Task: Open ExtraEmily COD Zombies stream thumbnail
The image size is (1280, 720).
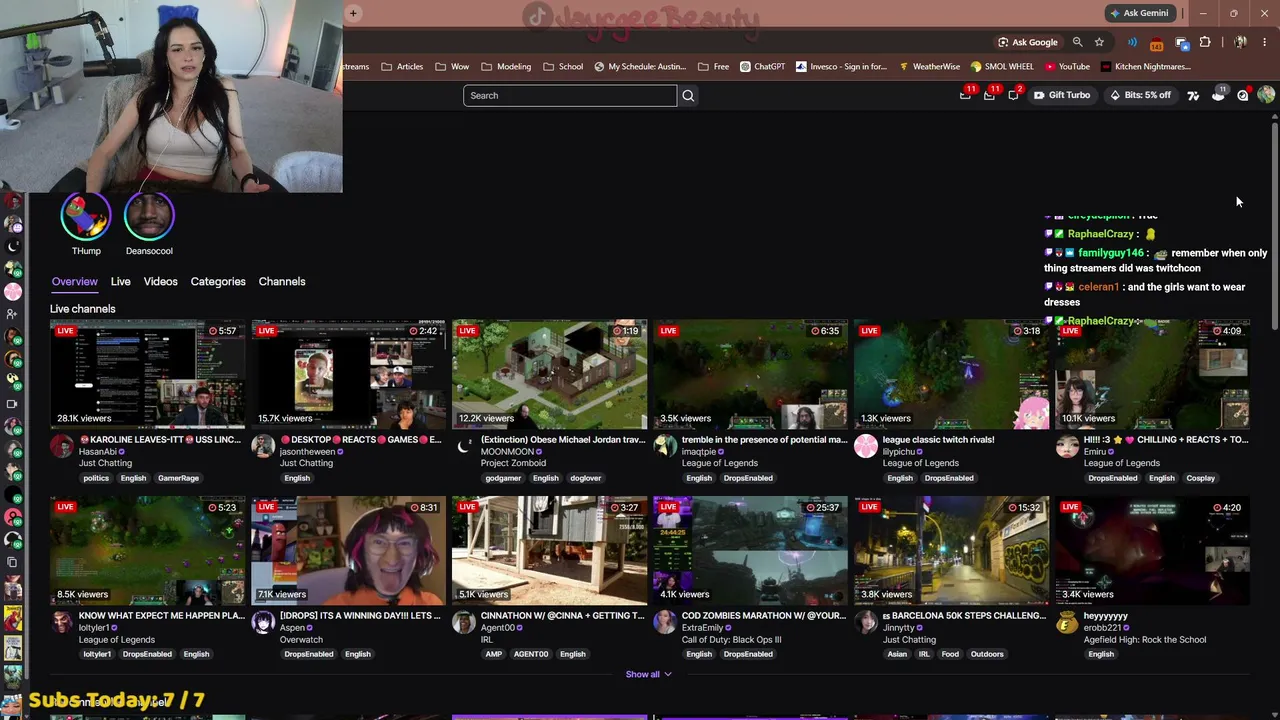Action: coord(751,550)
